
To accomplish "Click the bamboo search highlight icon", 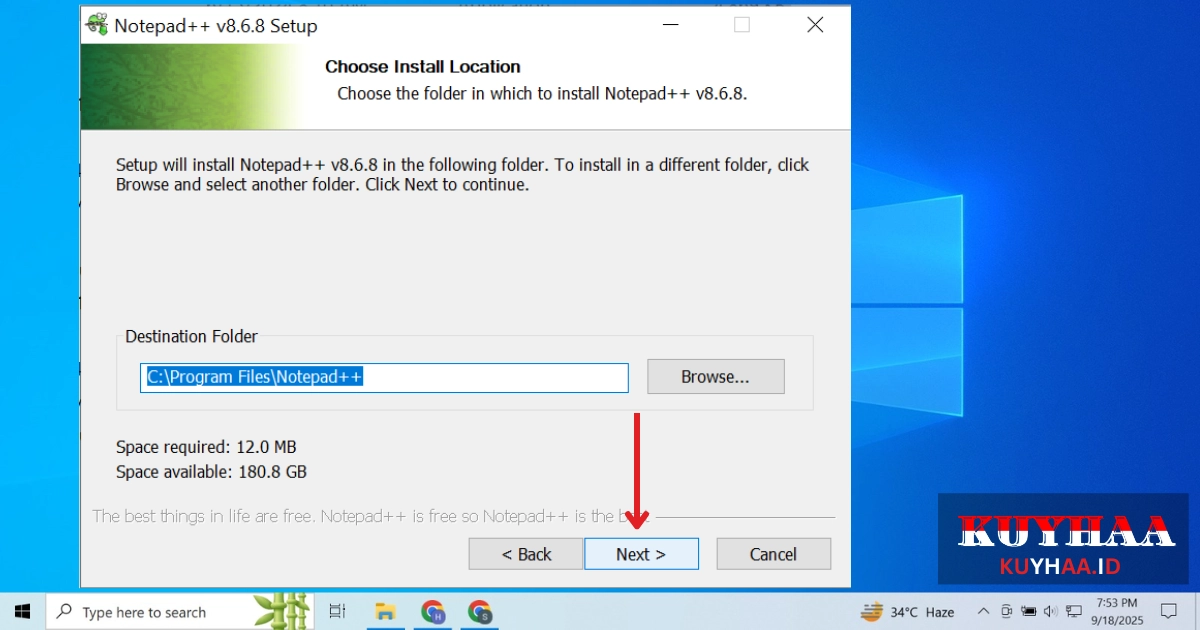I will [x=281, y=611].
